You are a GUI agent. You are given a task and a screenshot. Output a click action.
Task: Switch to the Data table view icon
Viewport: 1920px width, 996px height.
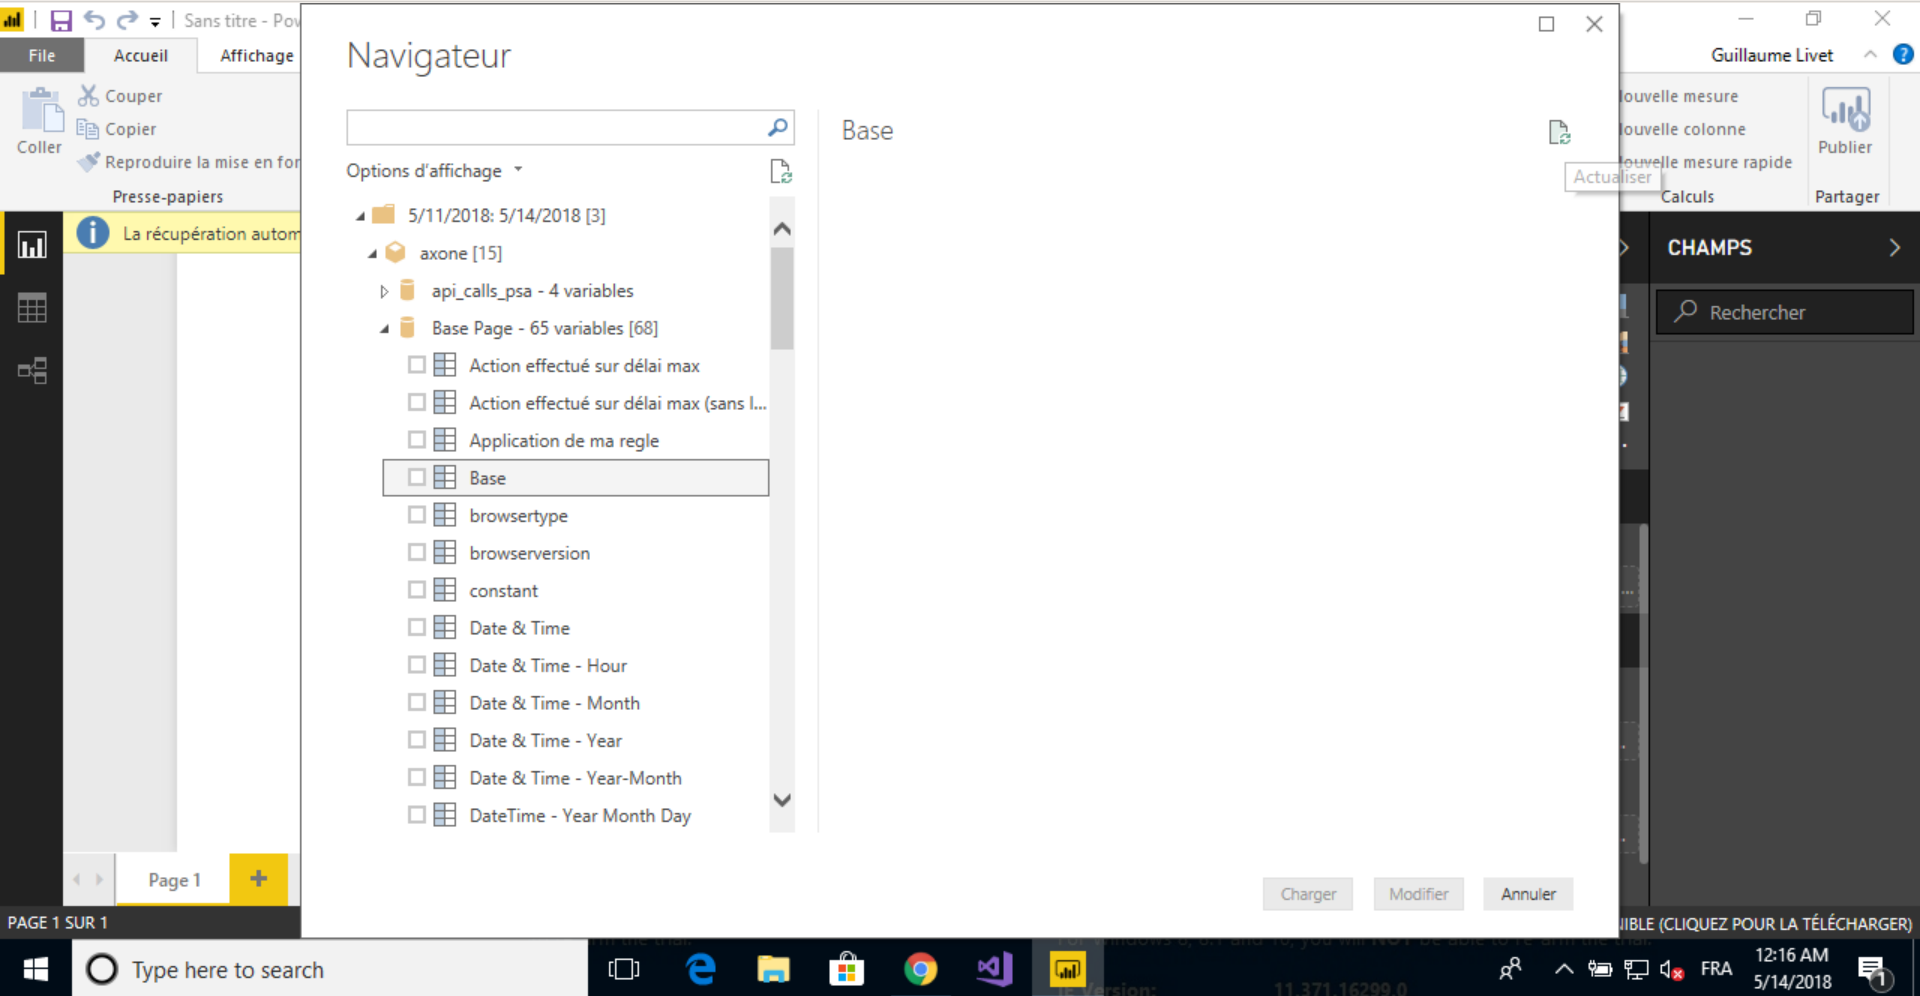pyautogui.click(x=32, y=308)
